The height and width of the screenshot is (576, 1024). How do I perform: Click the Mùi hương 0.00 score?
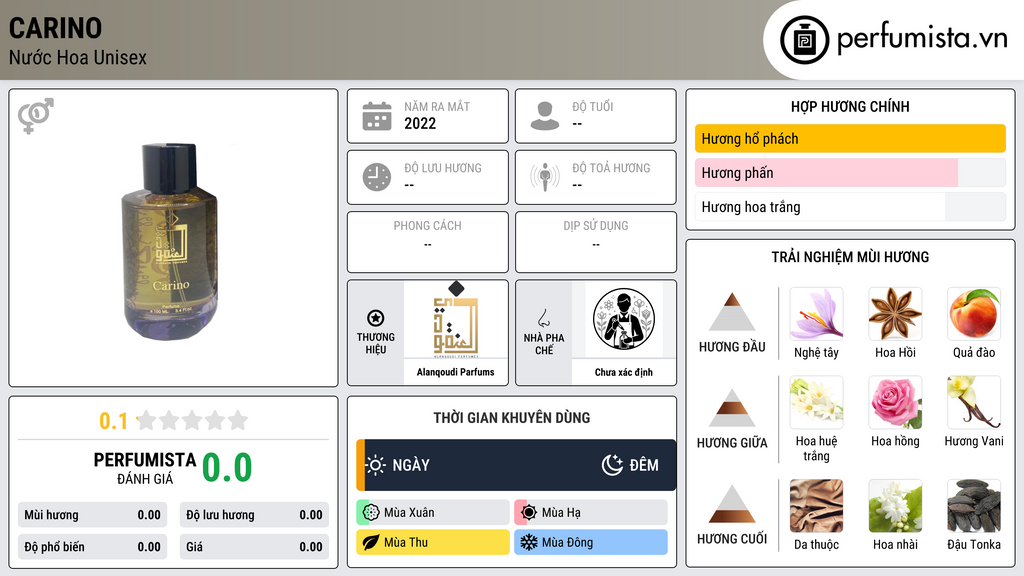tap(92, 515)
